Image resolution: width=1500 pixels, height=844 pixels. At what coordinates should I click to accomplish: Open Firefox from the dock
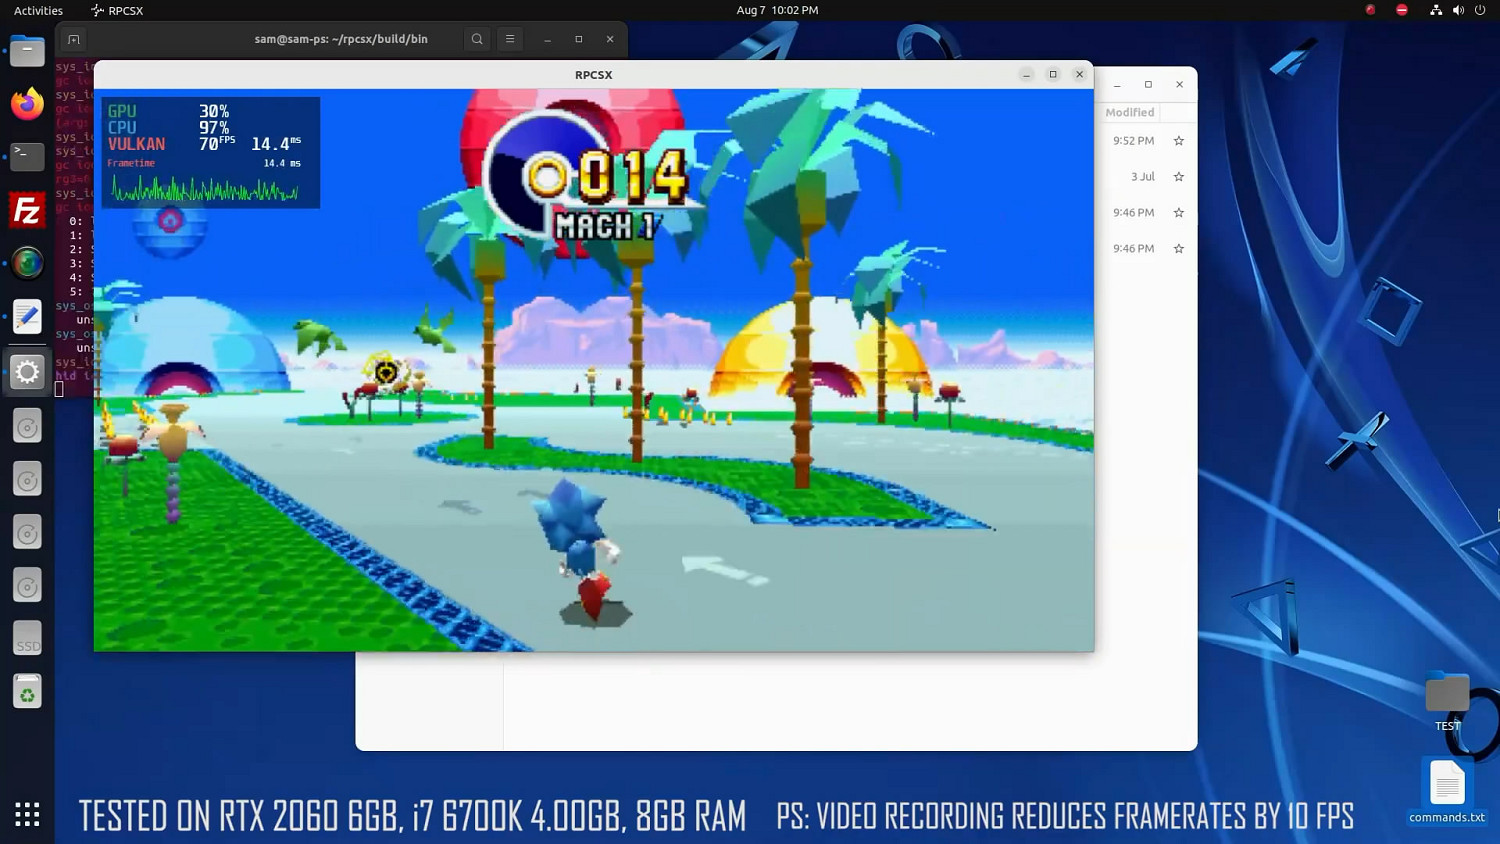27,104
